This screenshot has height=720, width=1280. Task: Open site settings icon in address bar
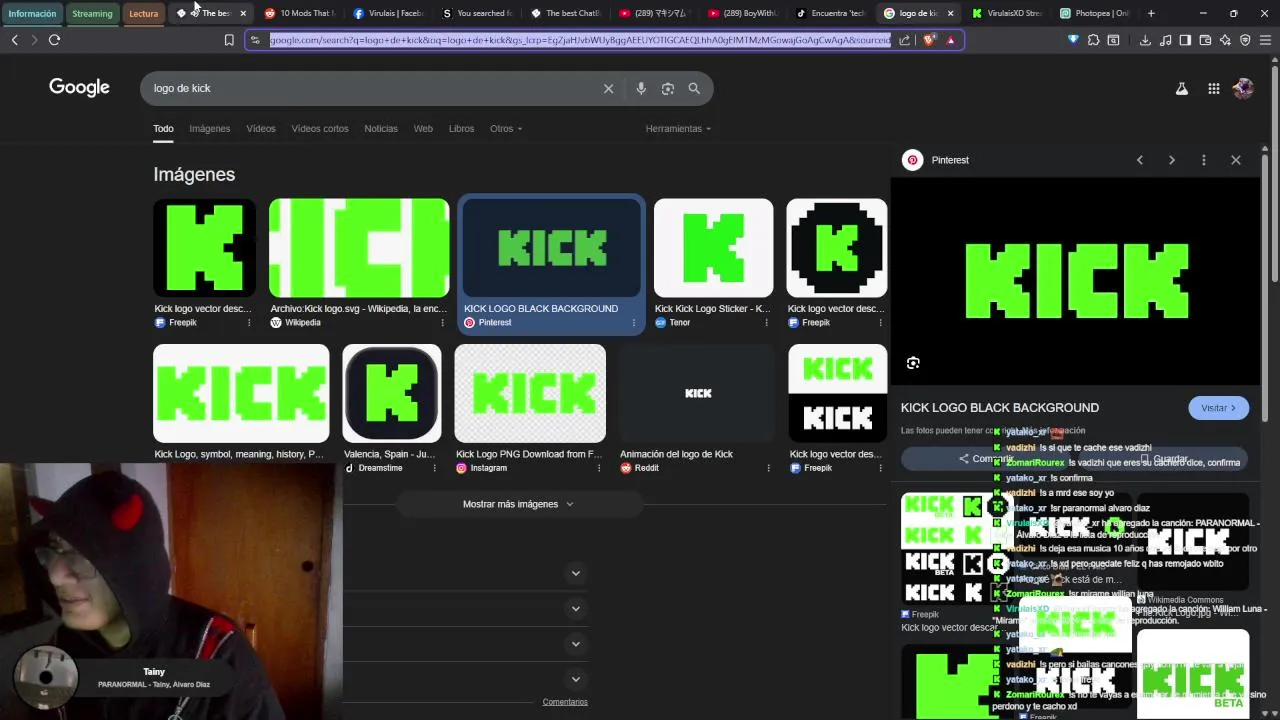[x=255, y=40]
